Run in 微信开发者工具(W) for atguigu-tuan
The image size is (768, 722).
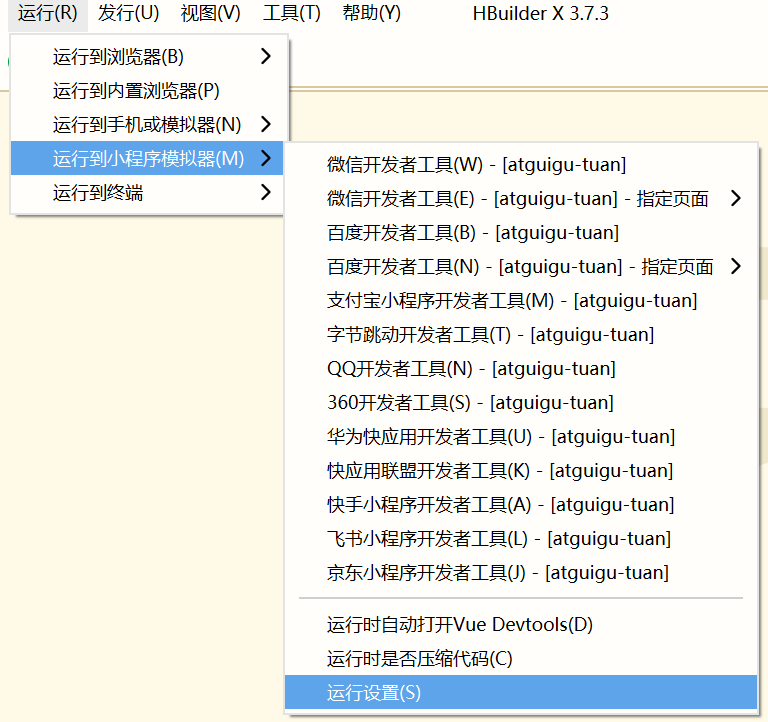point(476,165)
